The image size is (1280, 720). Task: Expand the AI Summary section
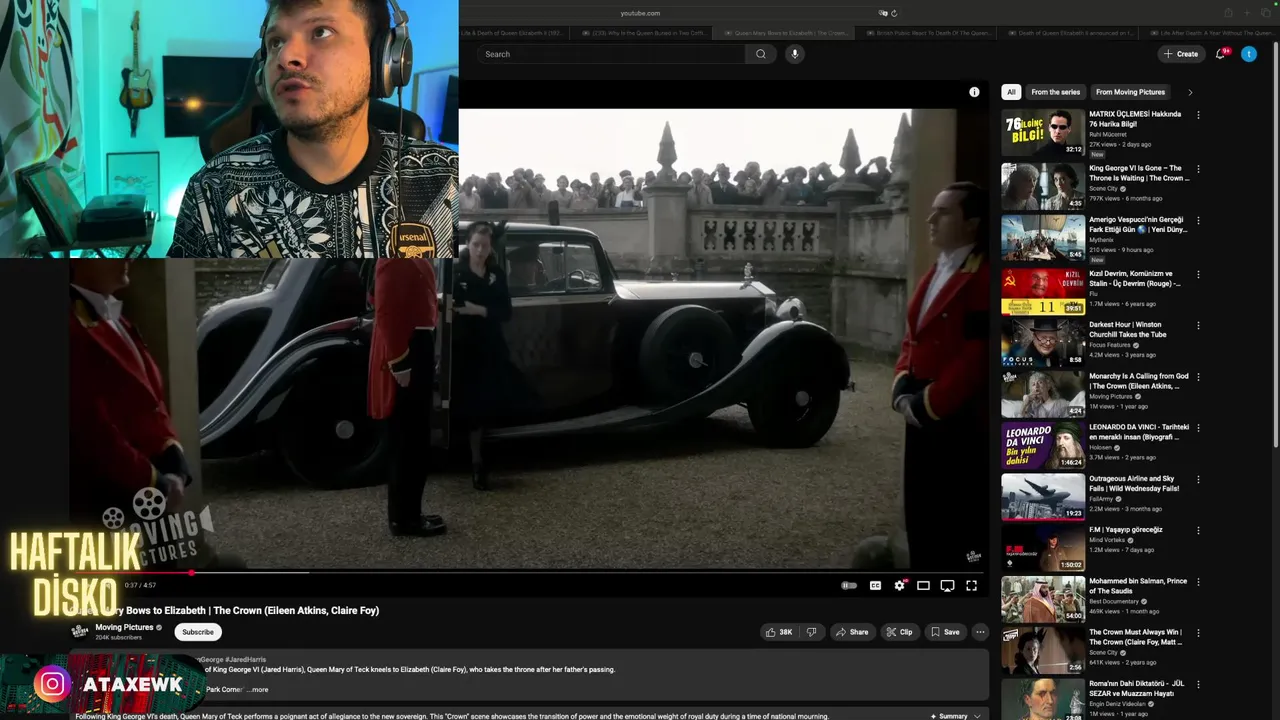coord(956,716)
